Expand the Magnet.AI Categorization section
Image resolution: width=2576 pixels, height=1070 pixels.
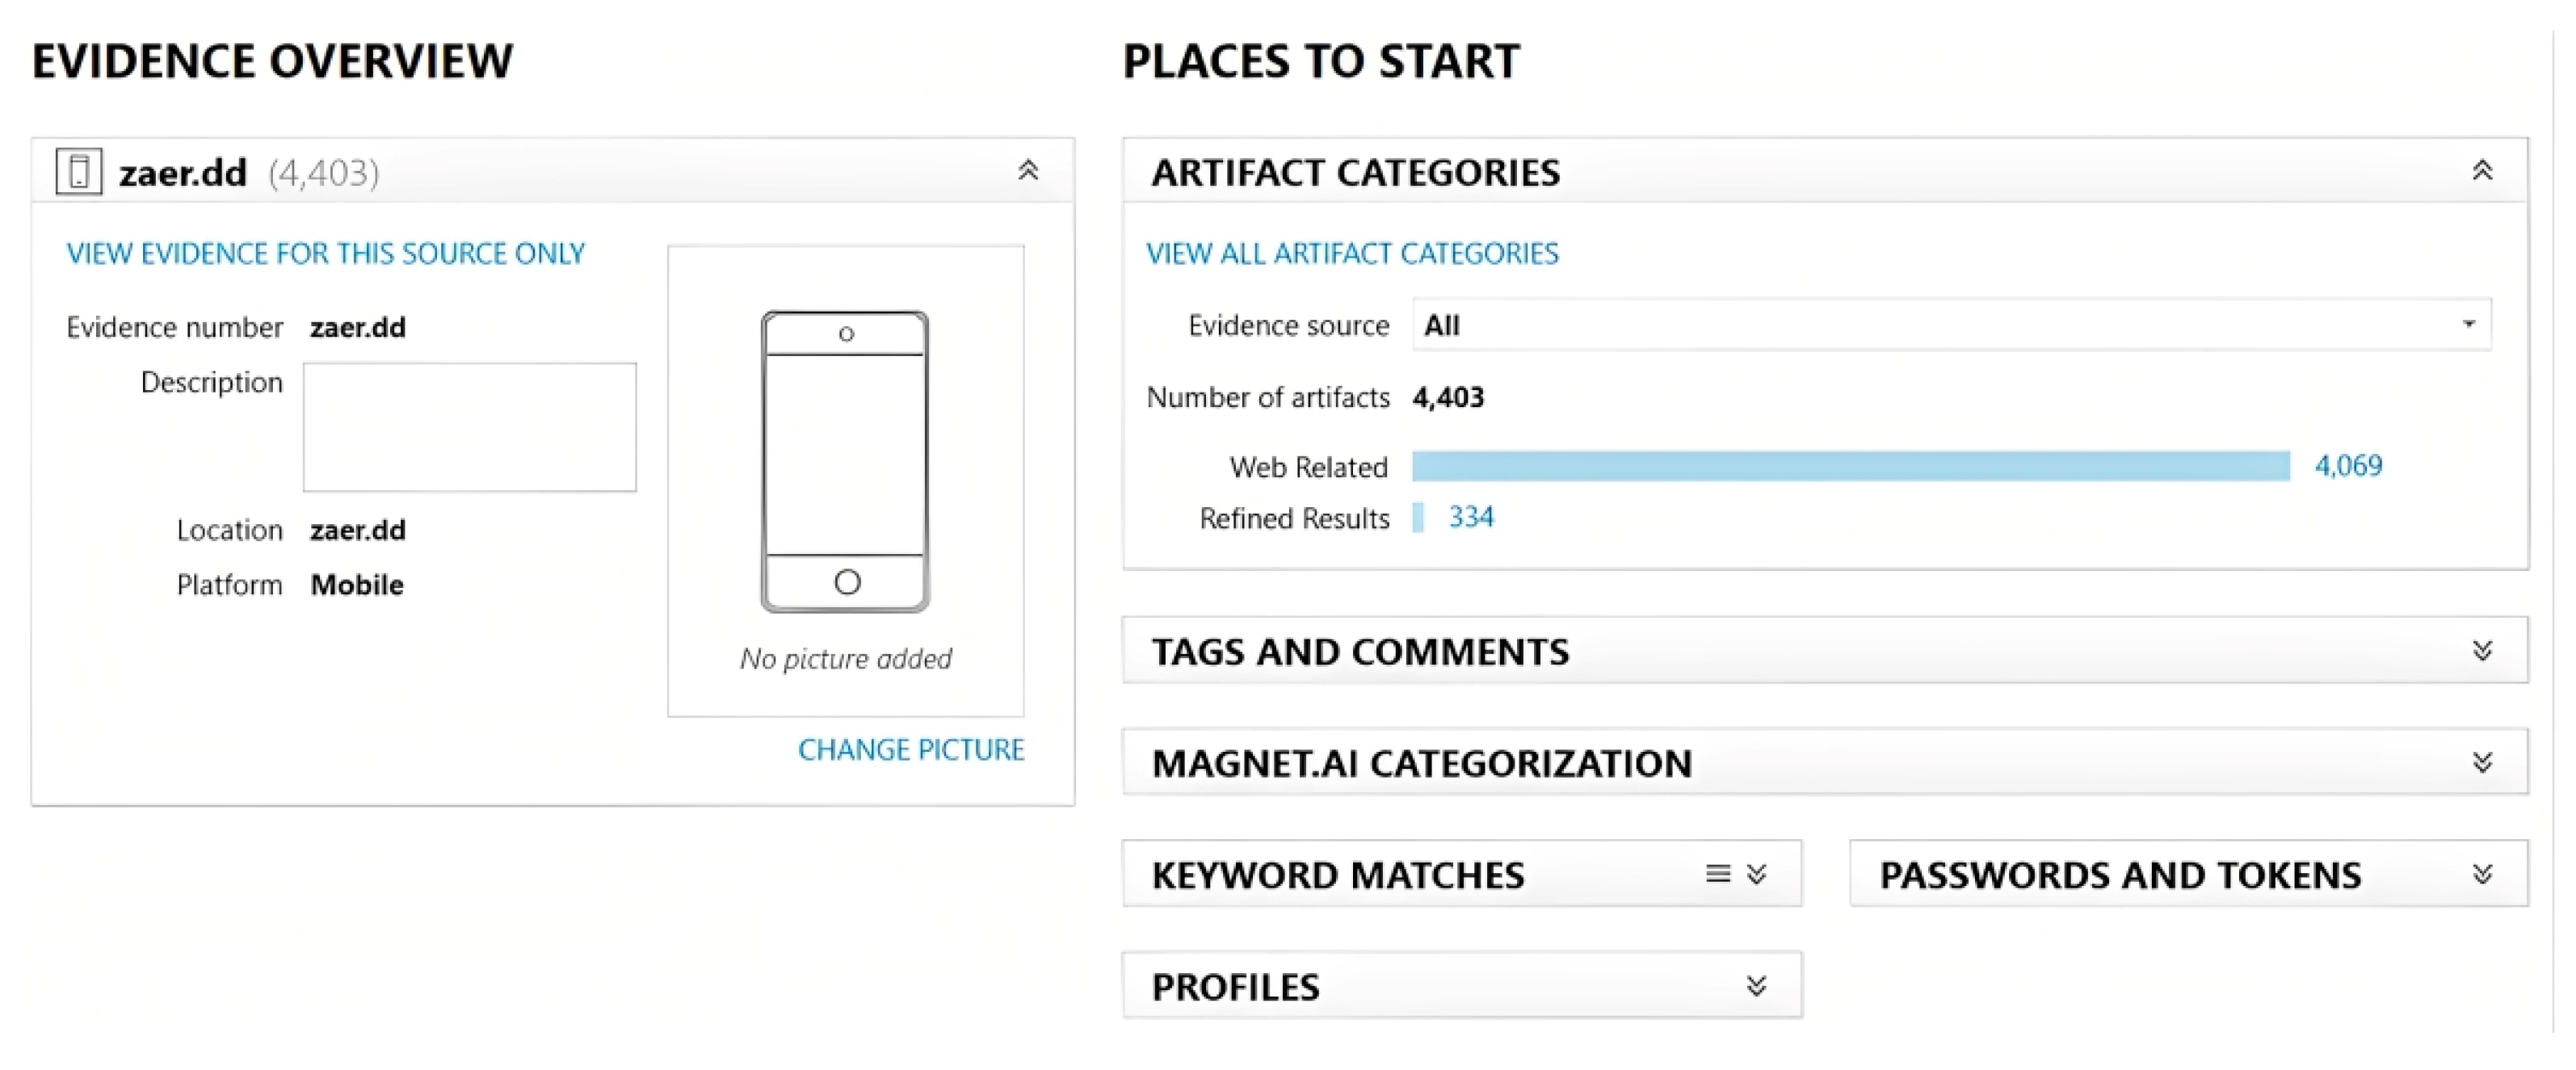point(2482,763)
